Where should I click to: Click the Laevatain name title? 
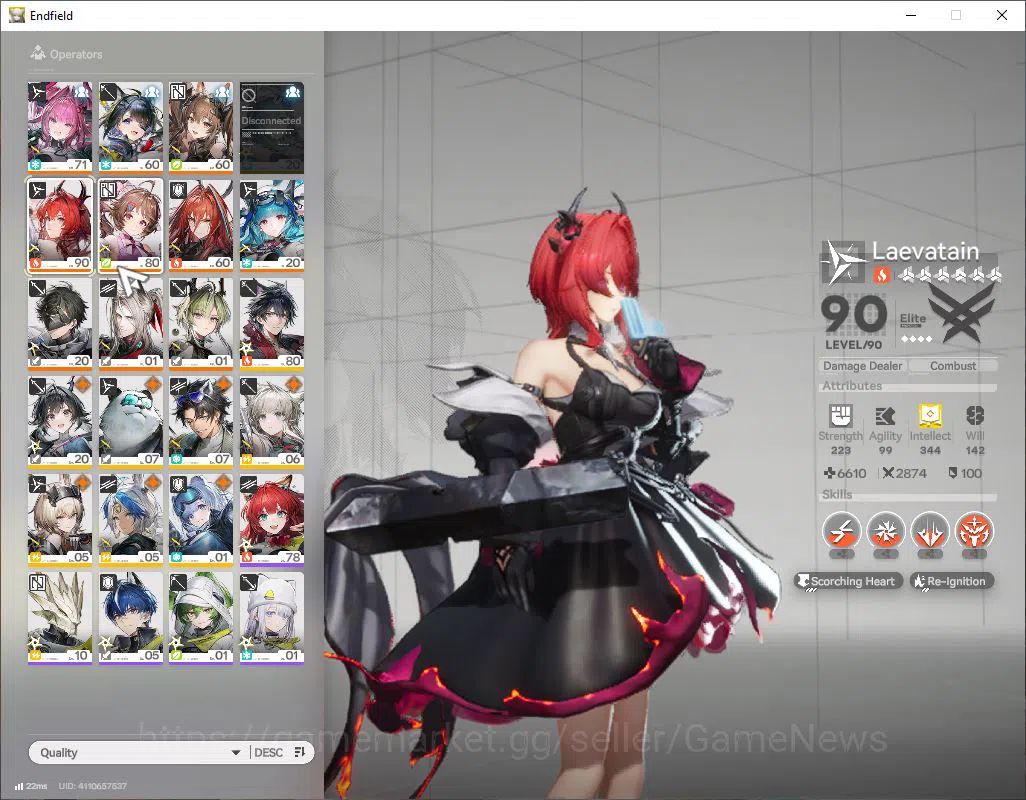[x=925, y=251]
